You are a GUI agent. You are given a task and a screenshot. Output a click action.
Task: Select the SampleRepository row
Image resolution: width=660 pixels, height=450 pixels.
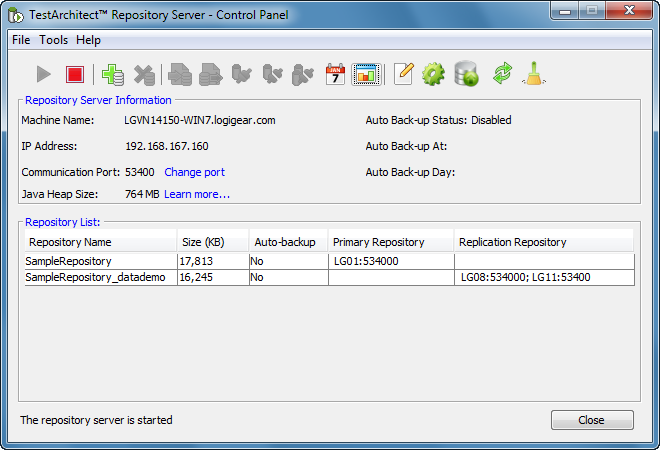coord(330,261)
